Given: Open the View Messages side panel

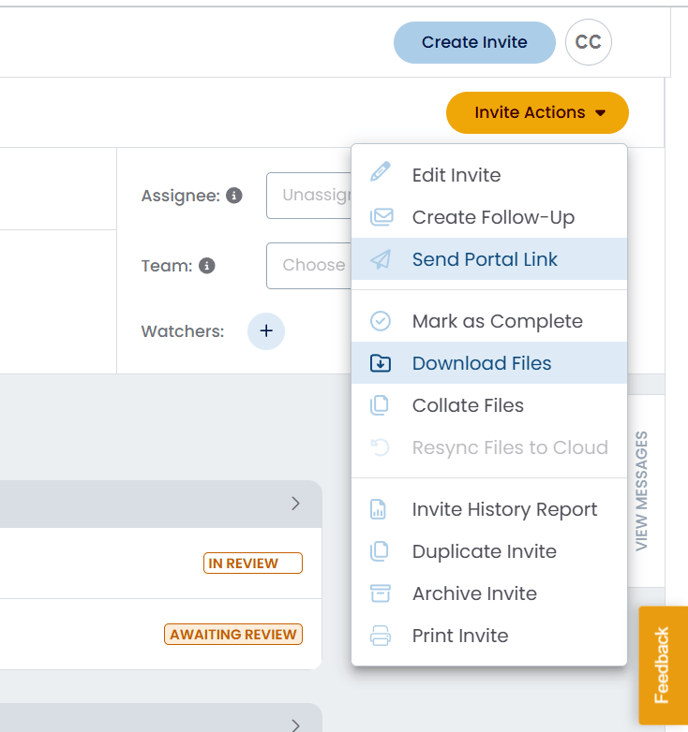Looking at the screenshot, I should tap(642, 490).
